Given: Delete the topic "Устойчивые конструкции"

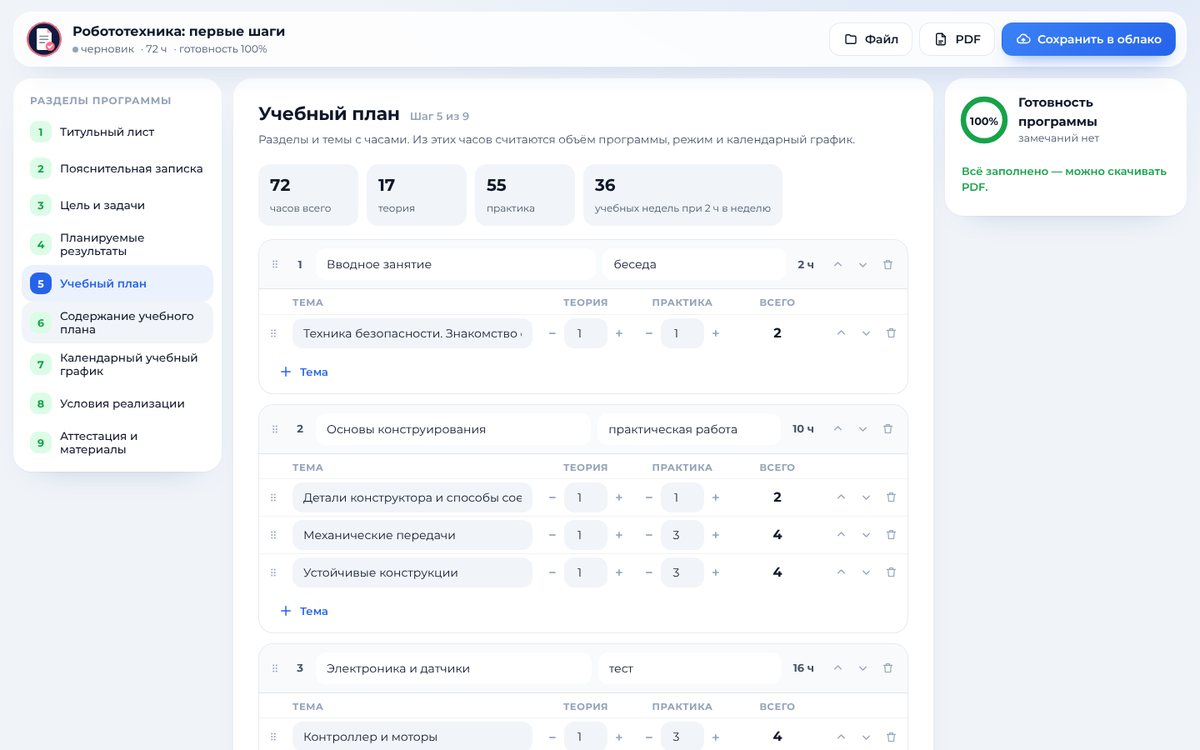Looking at the screenshot, I should 891,573.
